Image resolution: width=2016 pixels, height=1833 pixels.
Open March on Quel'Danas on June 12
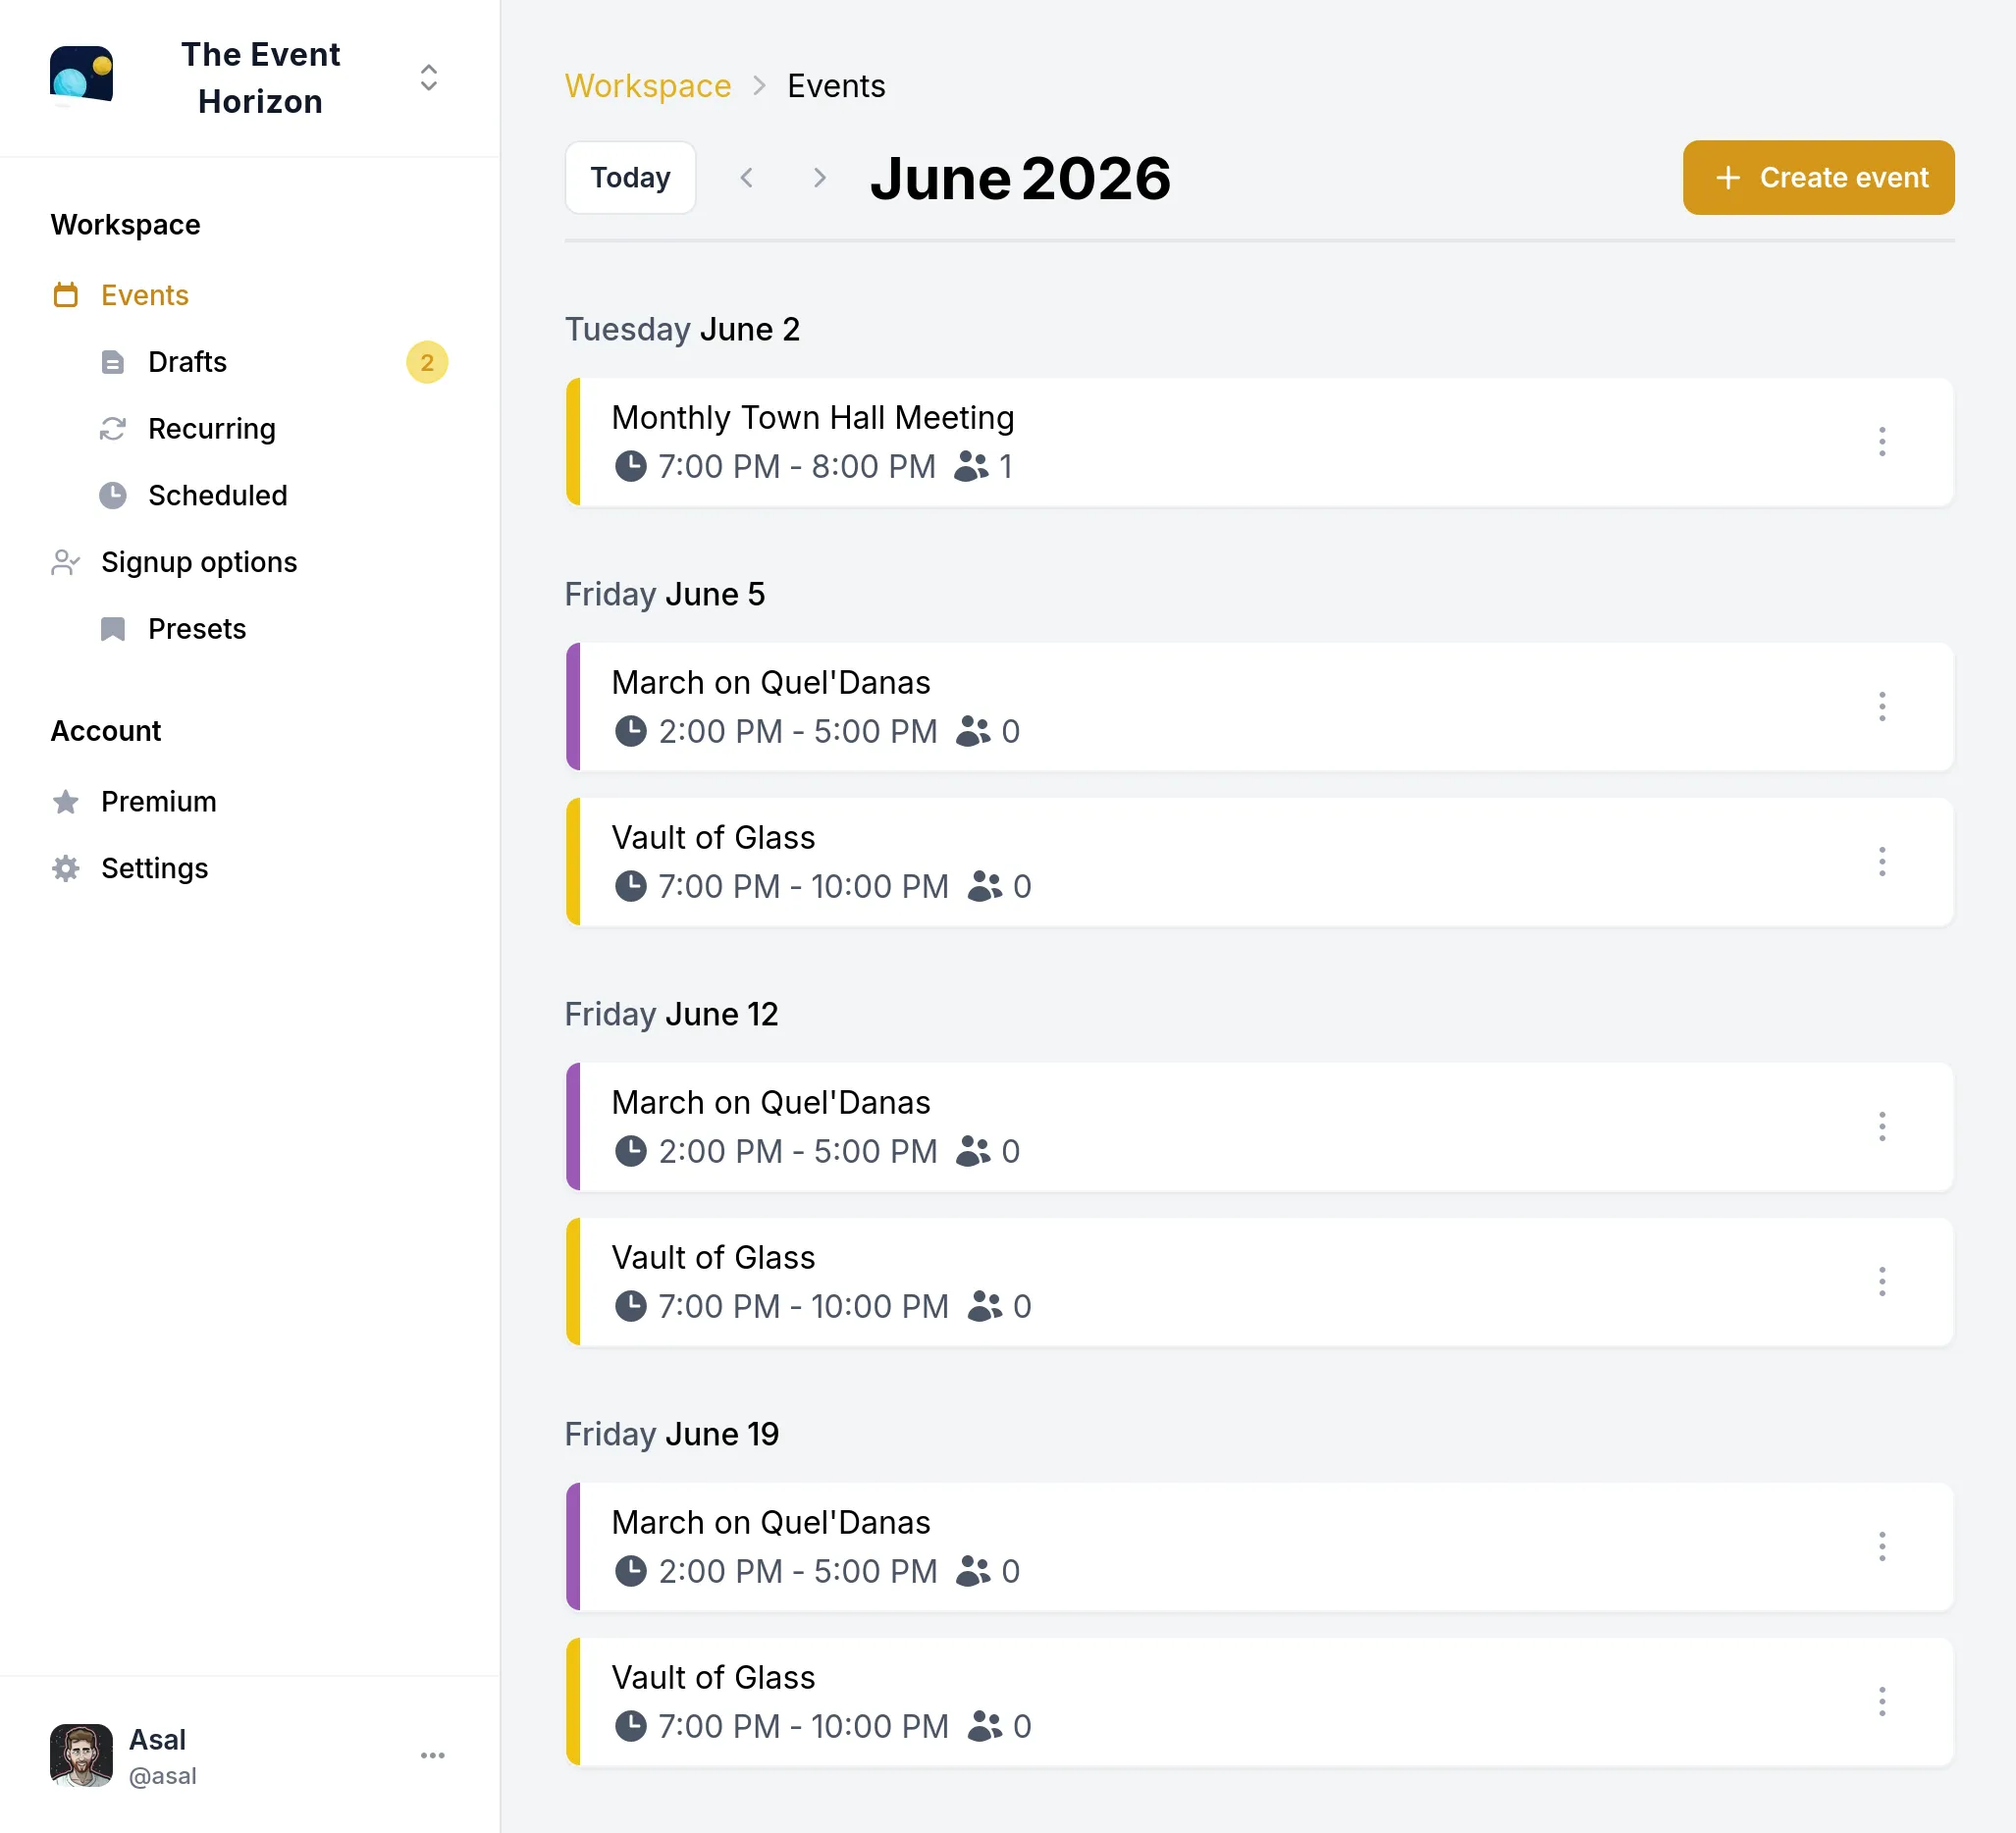click(x=1259, y=1127)
